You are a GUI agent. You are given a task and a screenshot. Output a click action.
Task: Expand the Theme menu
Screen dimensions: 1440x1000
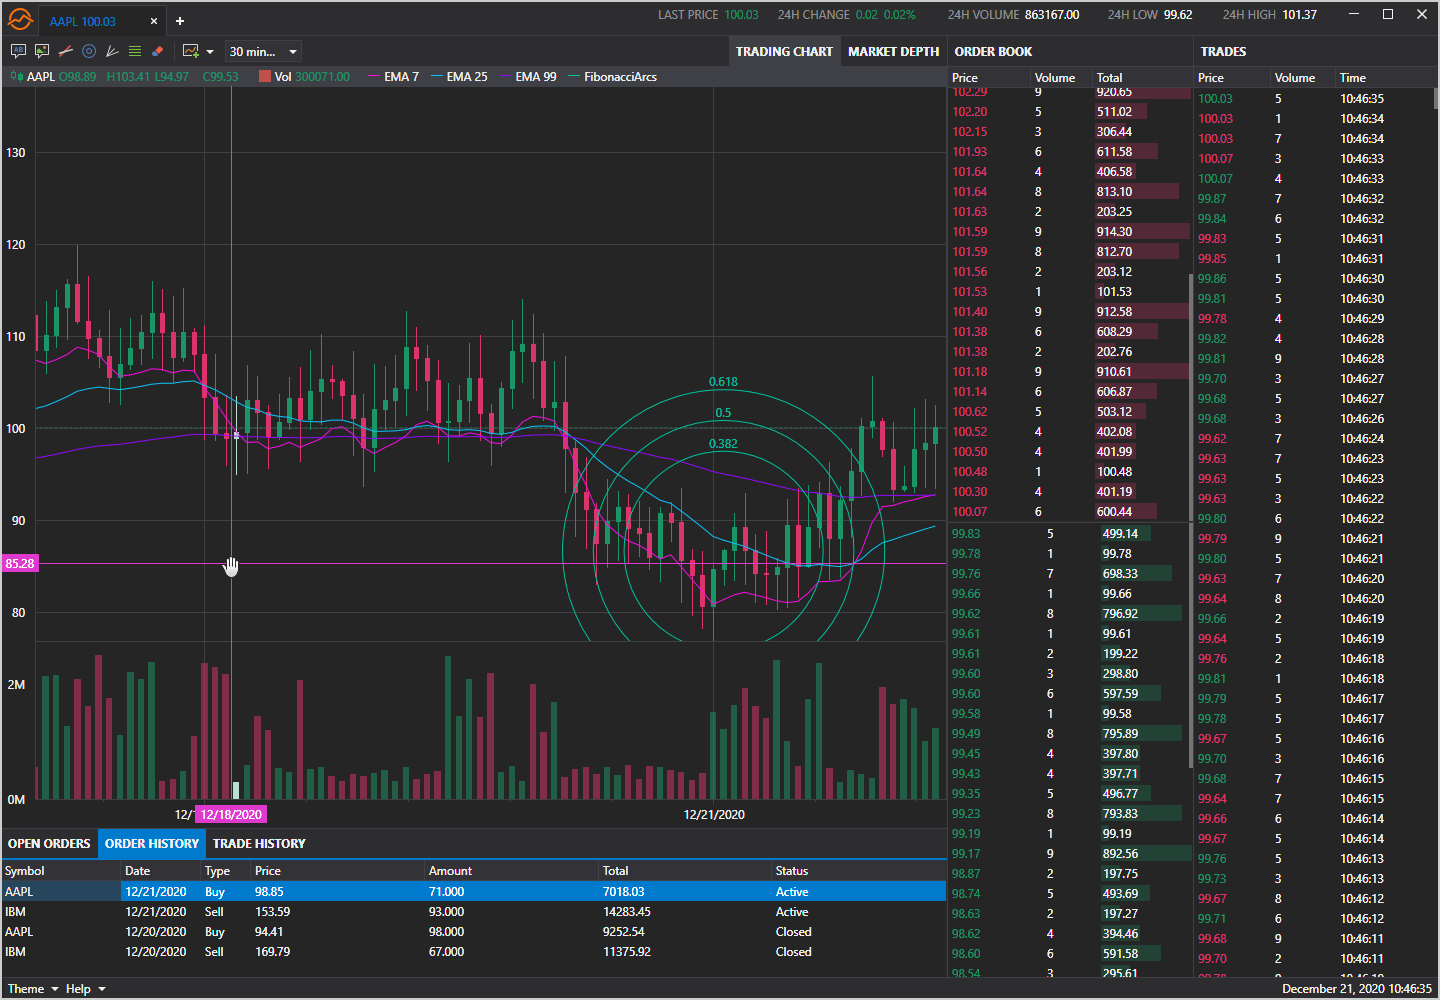coord(32,989)
